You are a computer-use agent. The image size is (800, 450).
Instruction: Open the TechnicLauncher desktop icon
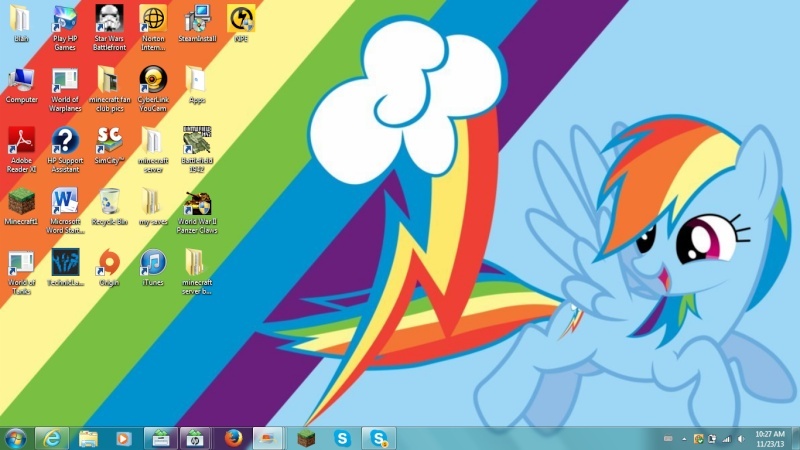click(x=65, y=267)
